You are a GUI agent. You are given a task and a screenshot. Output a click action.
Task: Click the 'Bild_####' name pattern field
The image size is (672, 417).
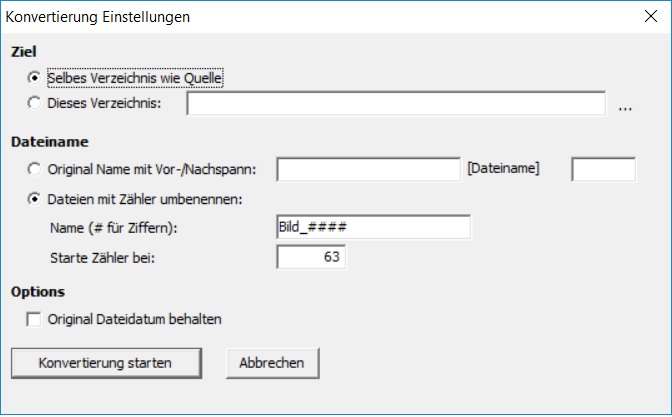pyautogui.click(x=373, y=228)
